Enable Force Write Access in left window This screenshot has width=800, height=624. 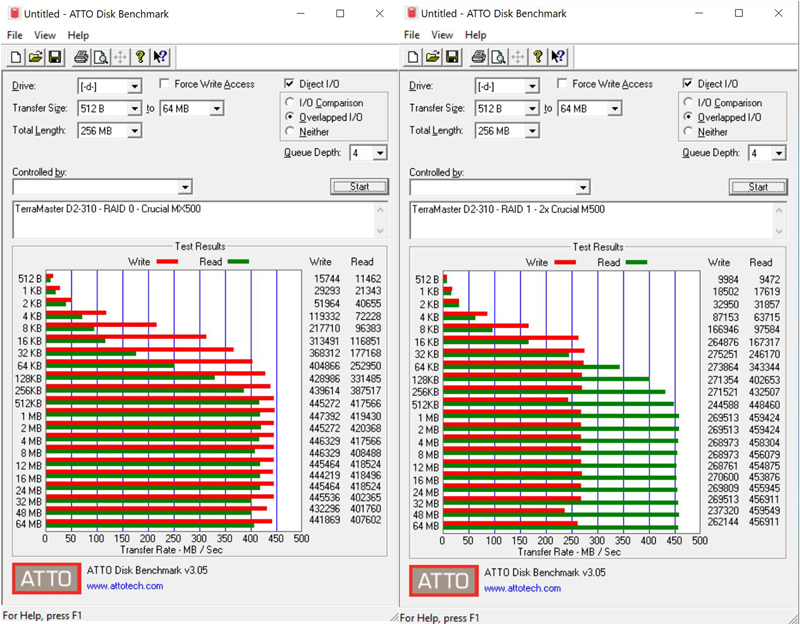click(164, 84)
